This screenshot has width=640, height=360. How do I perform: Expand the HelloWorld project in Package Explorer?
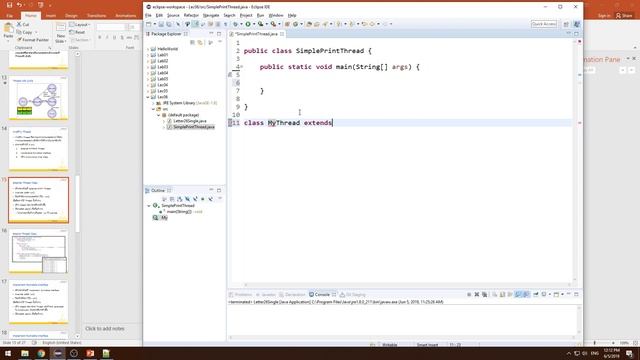(148, 49)
